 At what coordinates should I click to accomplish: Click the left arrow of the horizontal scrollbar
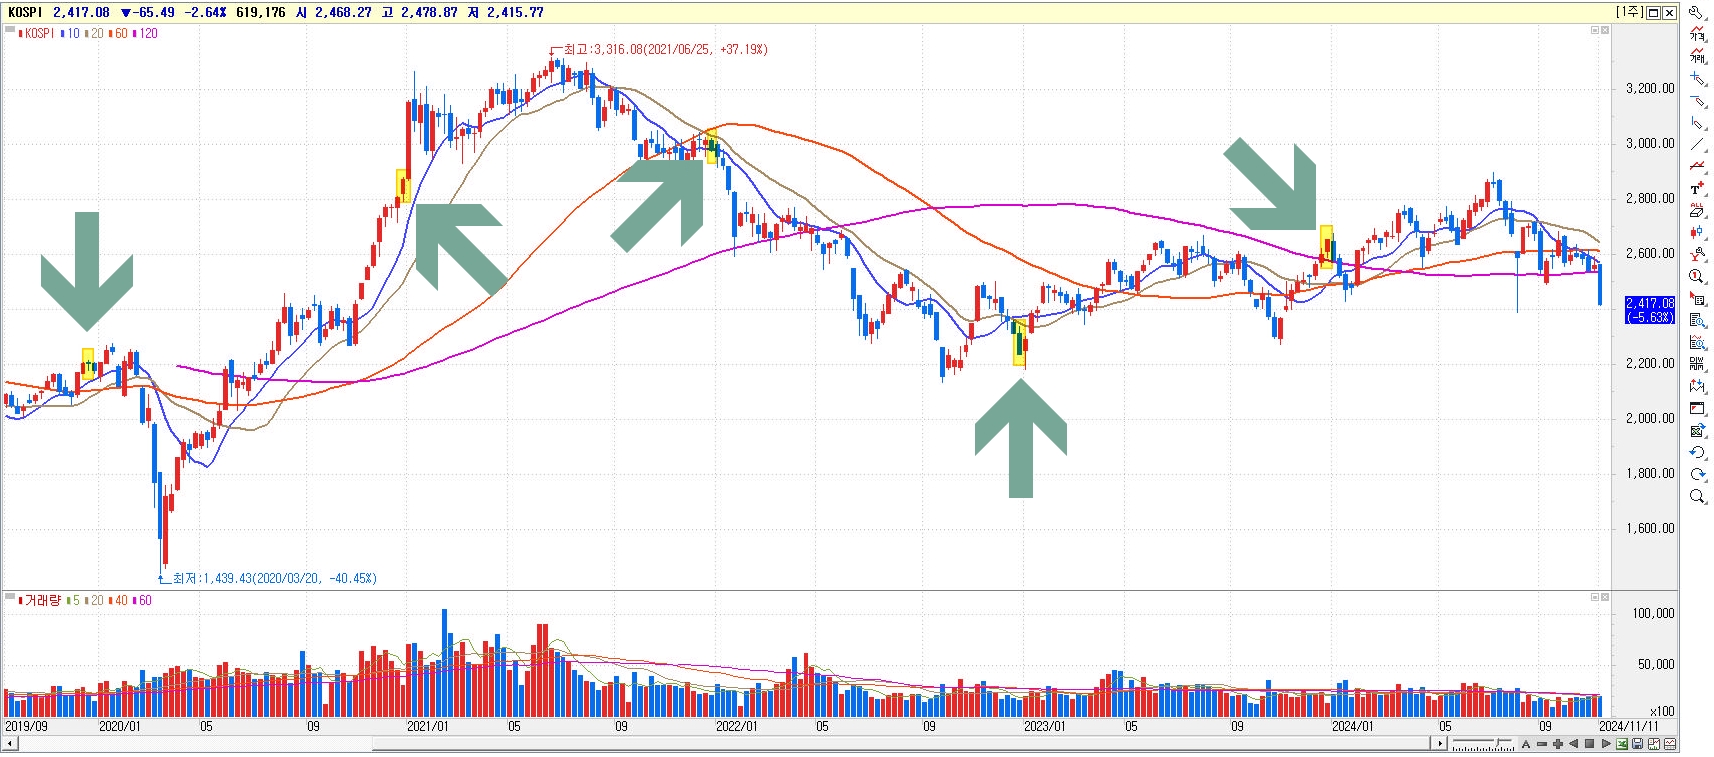click(10, 744)
